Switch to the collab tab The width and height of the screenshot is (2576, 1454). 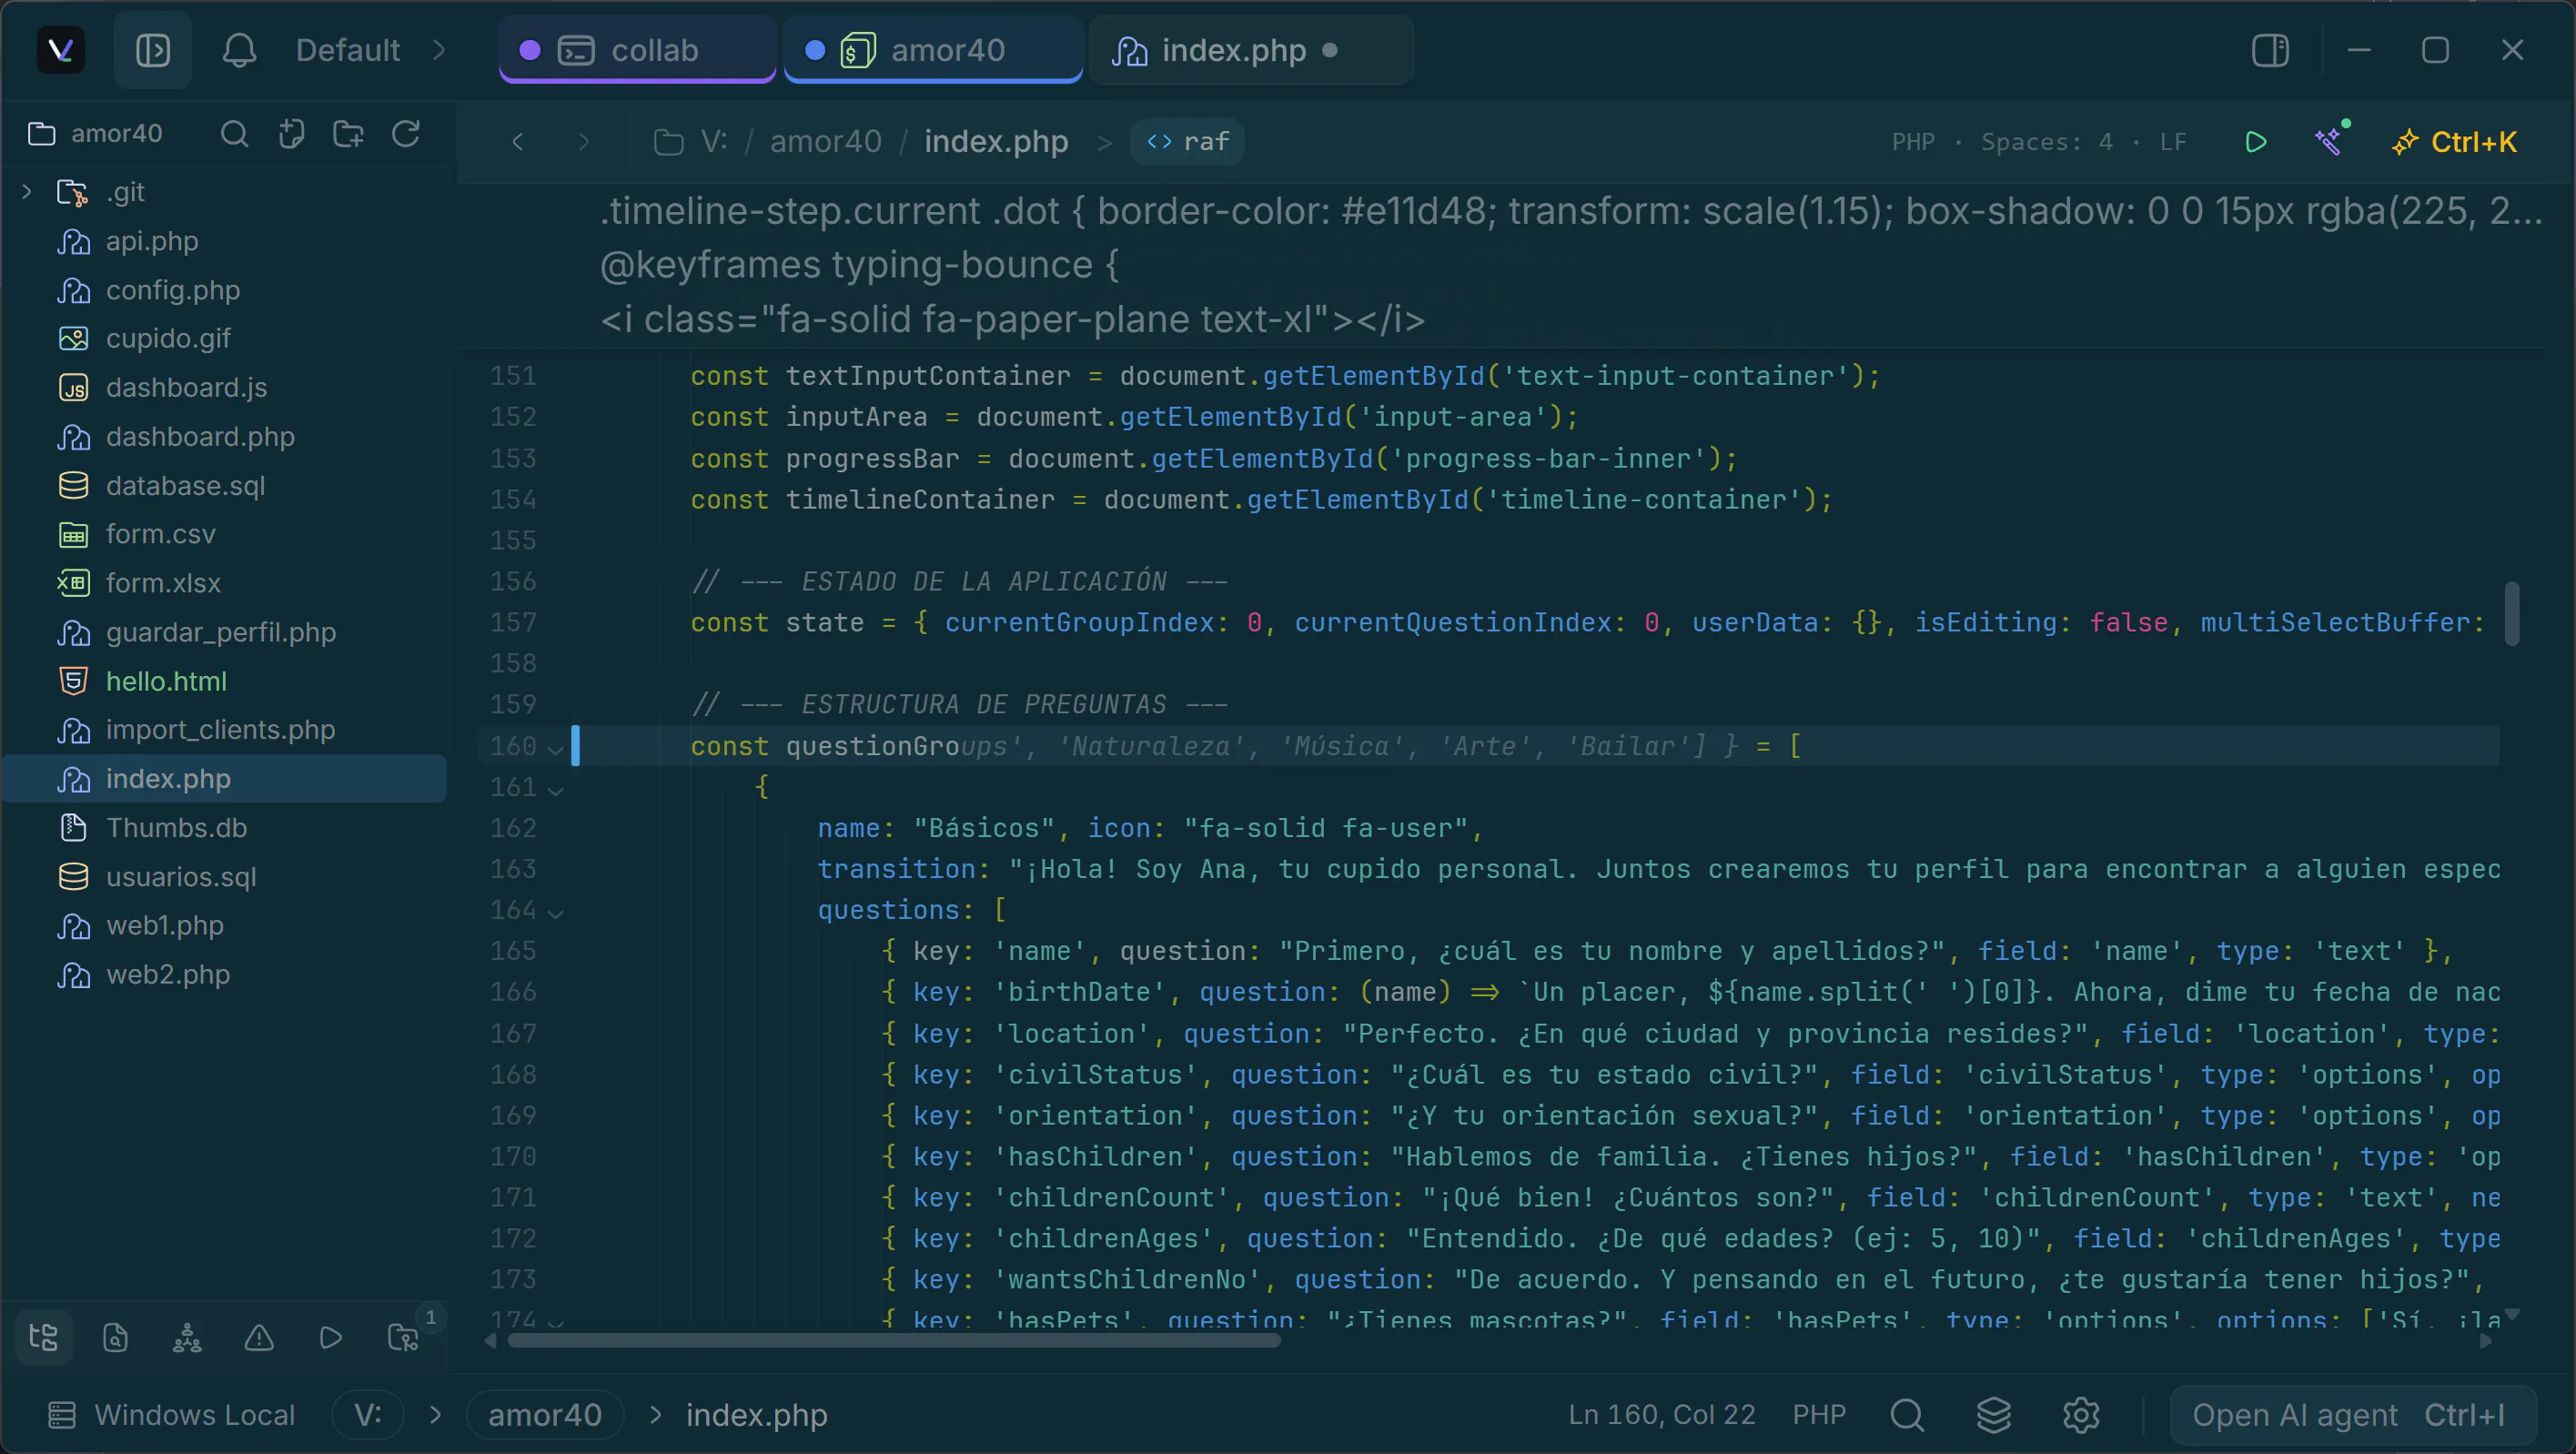pos(637,50)
